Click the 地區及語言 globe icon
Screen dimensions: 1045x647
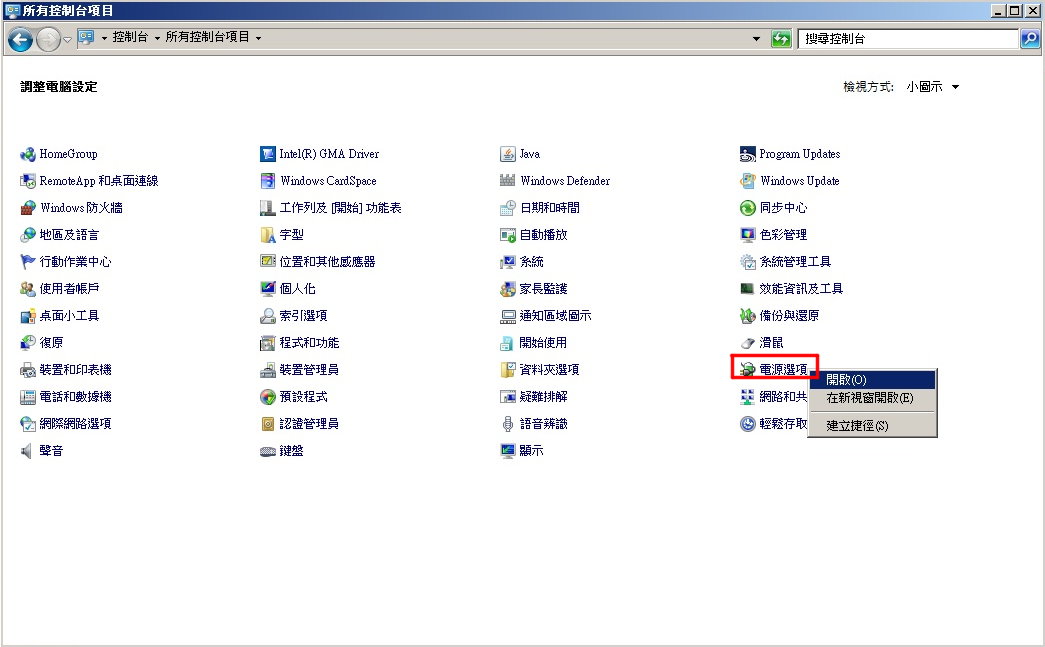point(27,235)
